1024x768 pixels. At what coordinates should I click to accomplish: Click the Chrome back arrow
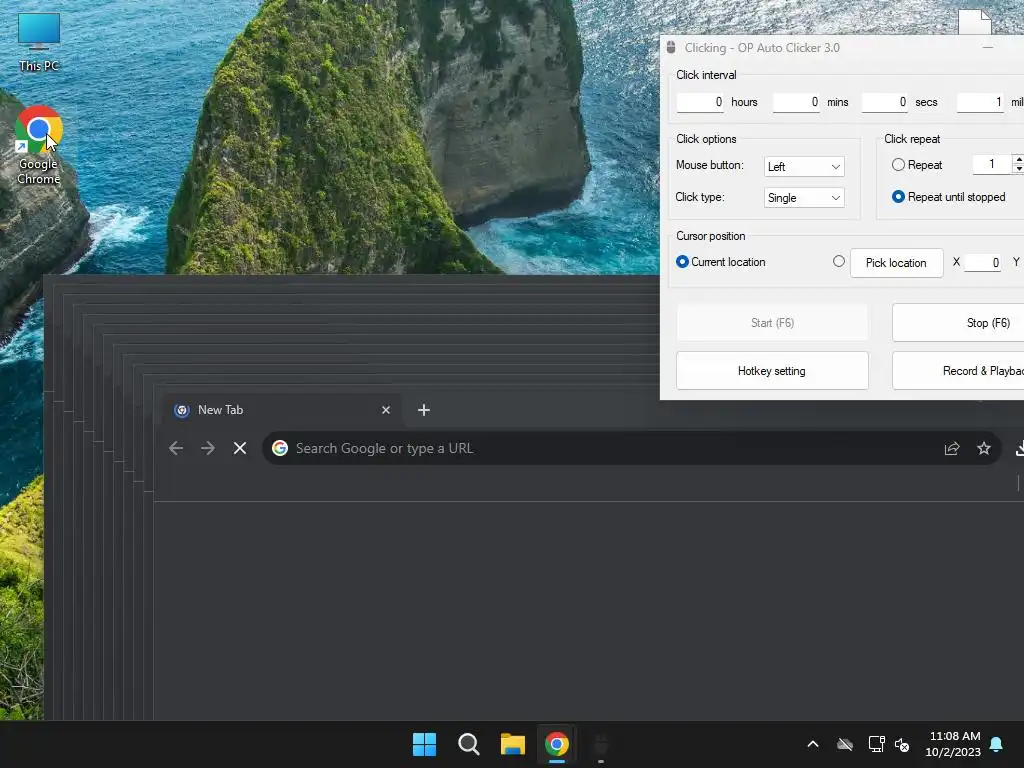[176, 448]
